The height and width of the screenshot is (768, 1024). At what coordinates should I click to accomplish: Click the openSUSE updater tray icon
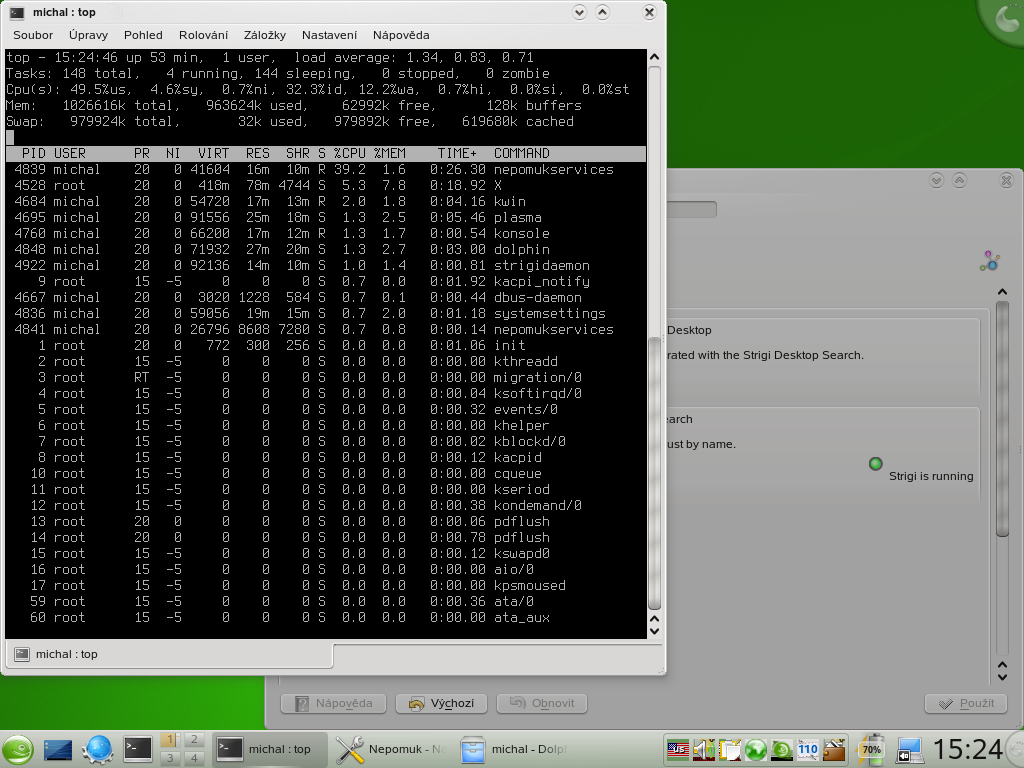click(x=782, y=749)
